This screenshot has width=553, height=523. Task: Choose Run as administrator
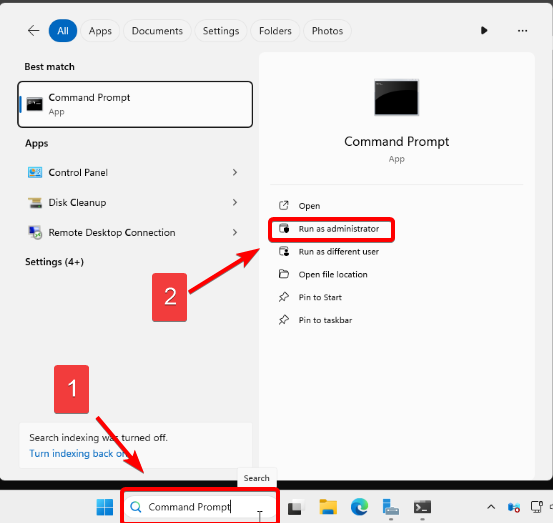click(339, 229)
